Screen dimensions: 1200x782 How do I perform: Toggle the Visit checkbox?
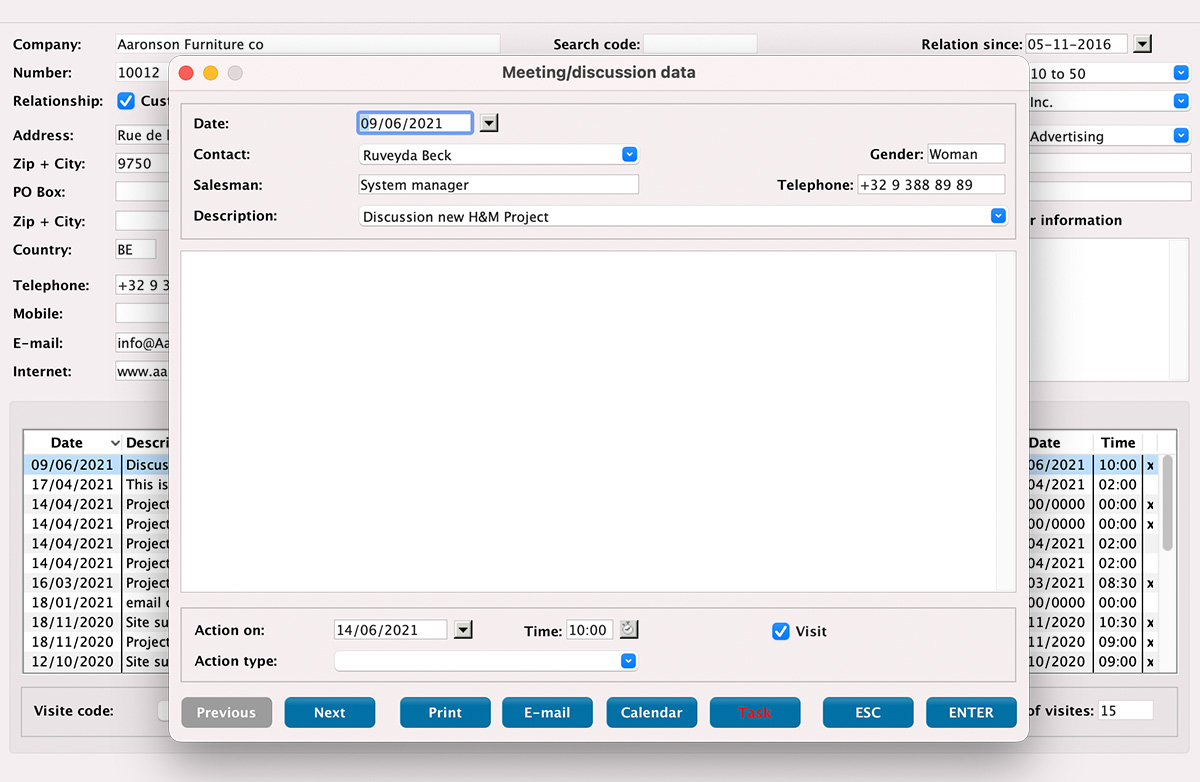(781, 631)
